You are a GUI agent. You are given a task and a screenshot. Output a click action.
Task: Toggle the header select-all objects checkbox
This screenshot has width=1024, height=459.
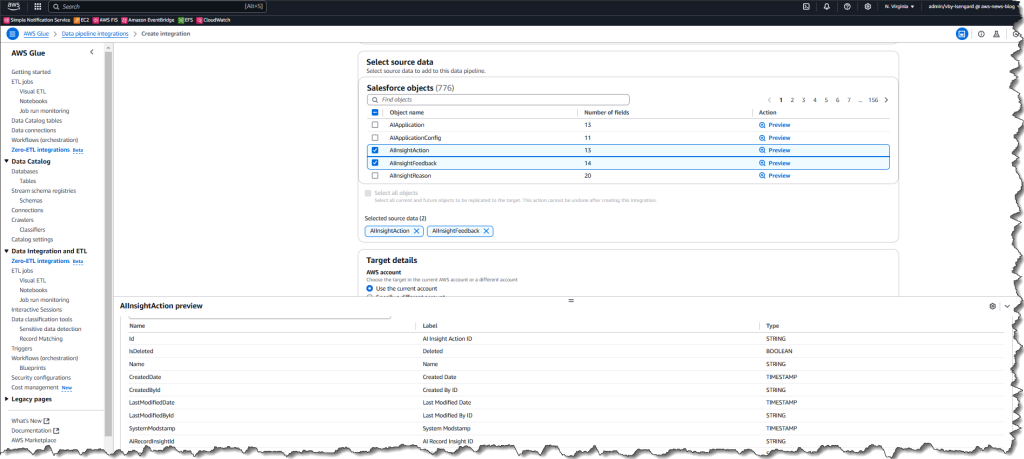(375, 112)
